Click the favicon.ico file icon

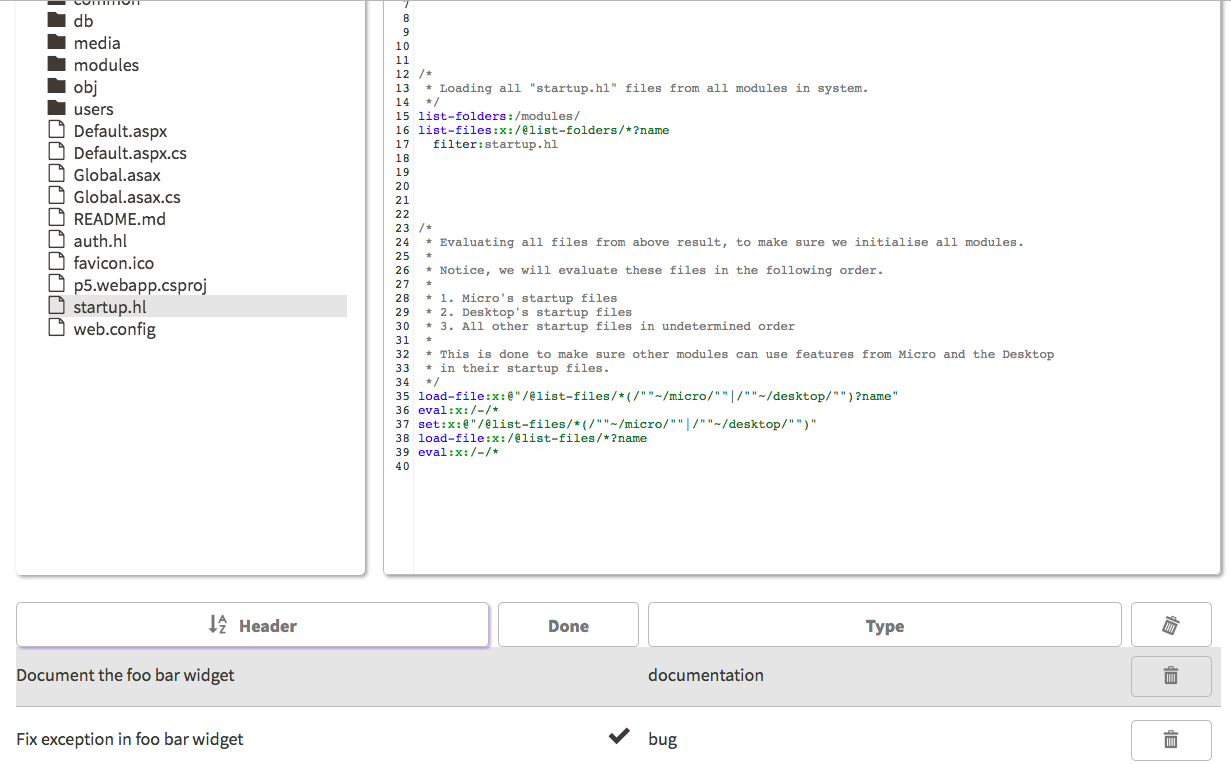56,263
